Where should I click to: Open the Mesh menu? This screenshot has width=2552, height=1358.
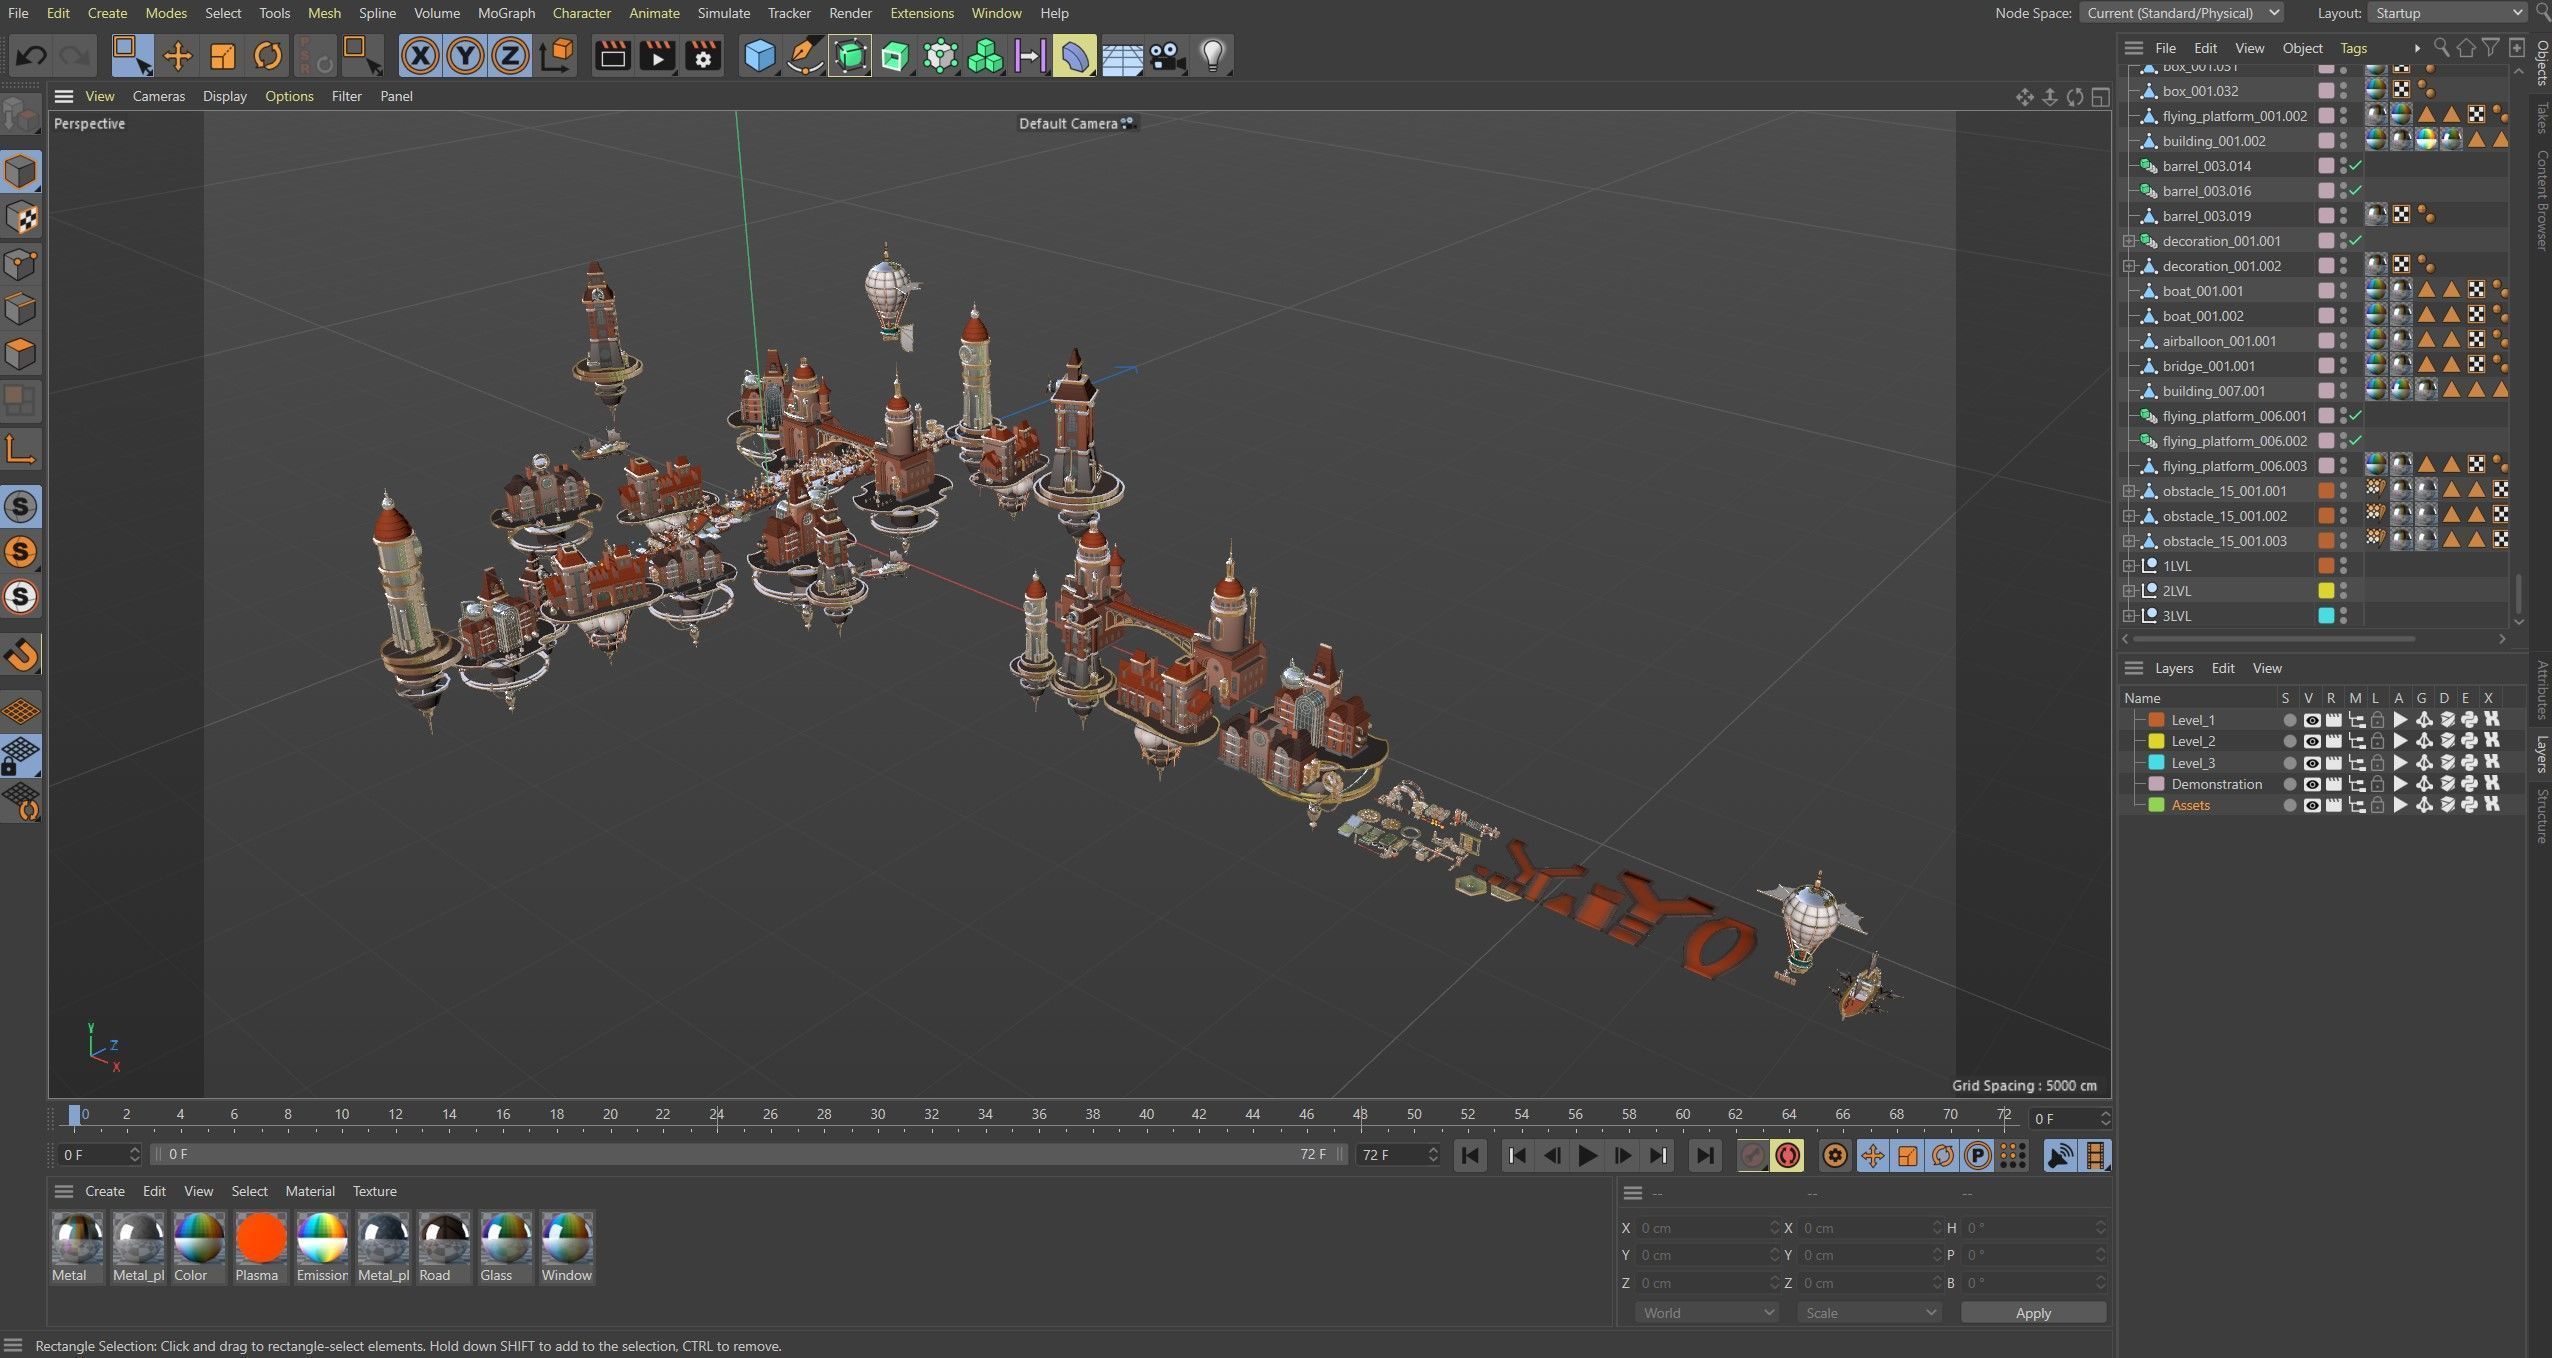pos(324,13)
